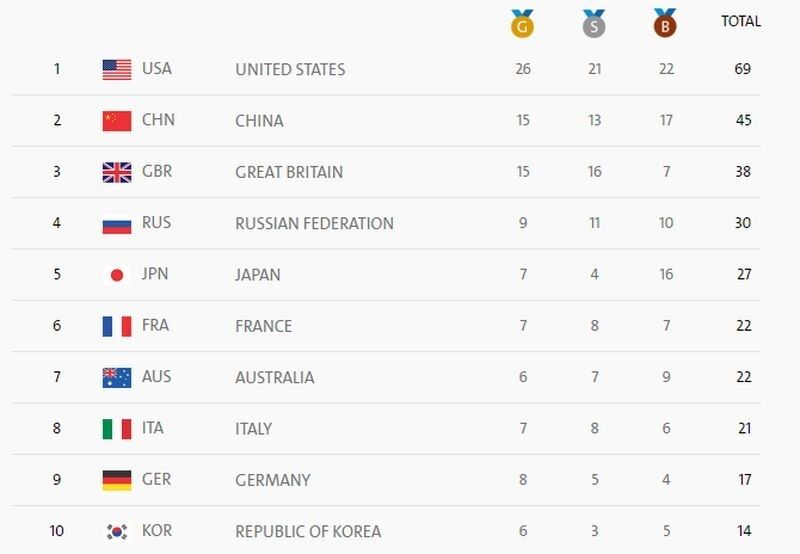The width and height of the screenshot is (800, 554).
Task: Click the silver medal column icon
Action: (594, 24)
